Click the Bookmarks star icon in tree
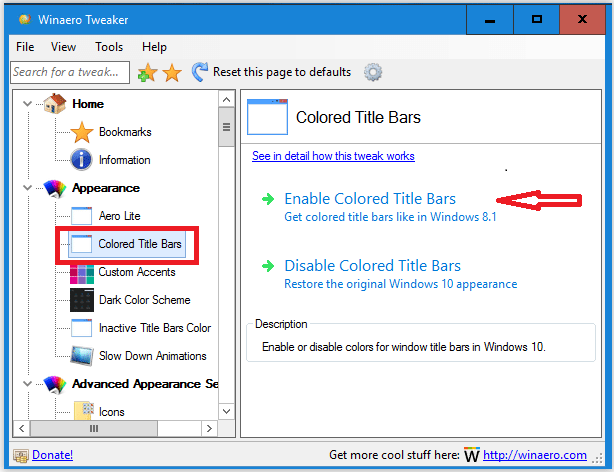Image resolution: width=614 pixels, height=472 pixels. [x=82, y=132]
